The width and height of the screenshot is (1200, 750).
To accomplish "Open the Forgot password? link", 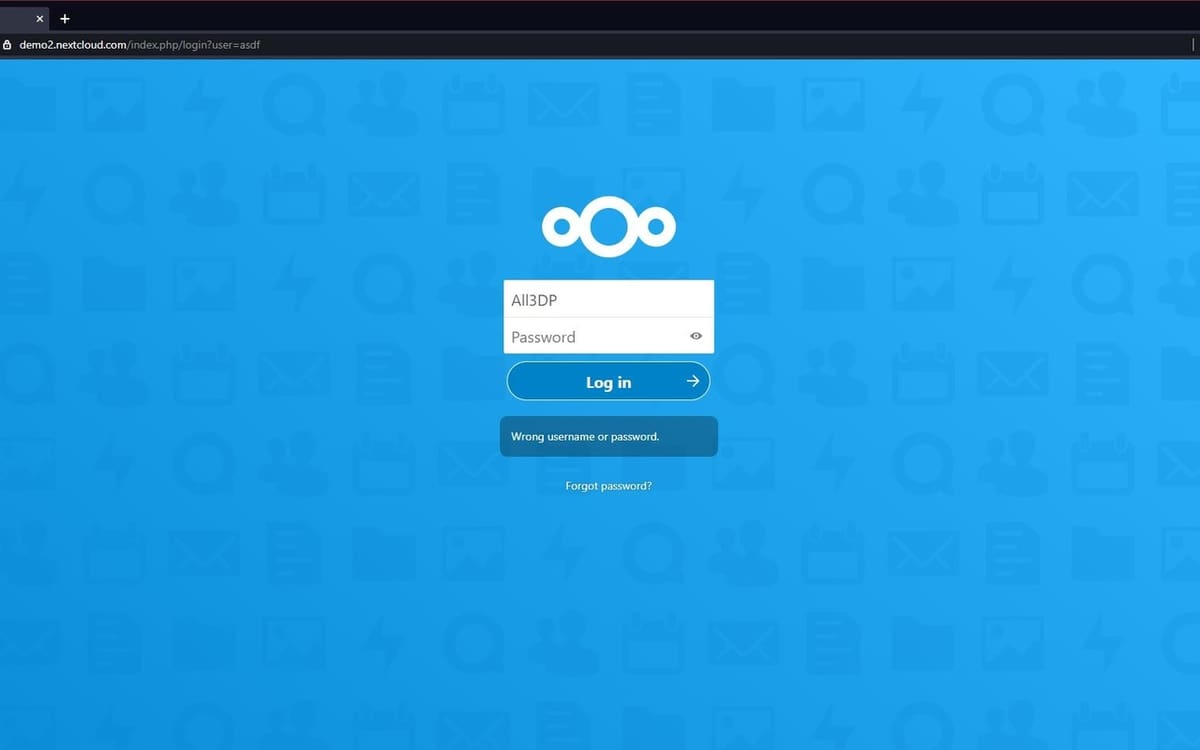I will coord(609,486).
